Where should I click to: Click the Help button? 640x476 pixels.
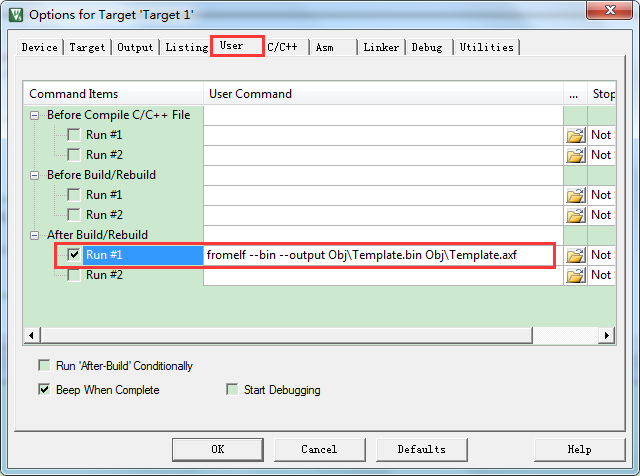tap(579, 449)
